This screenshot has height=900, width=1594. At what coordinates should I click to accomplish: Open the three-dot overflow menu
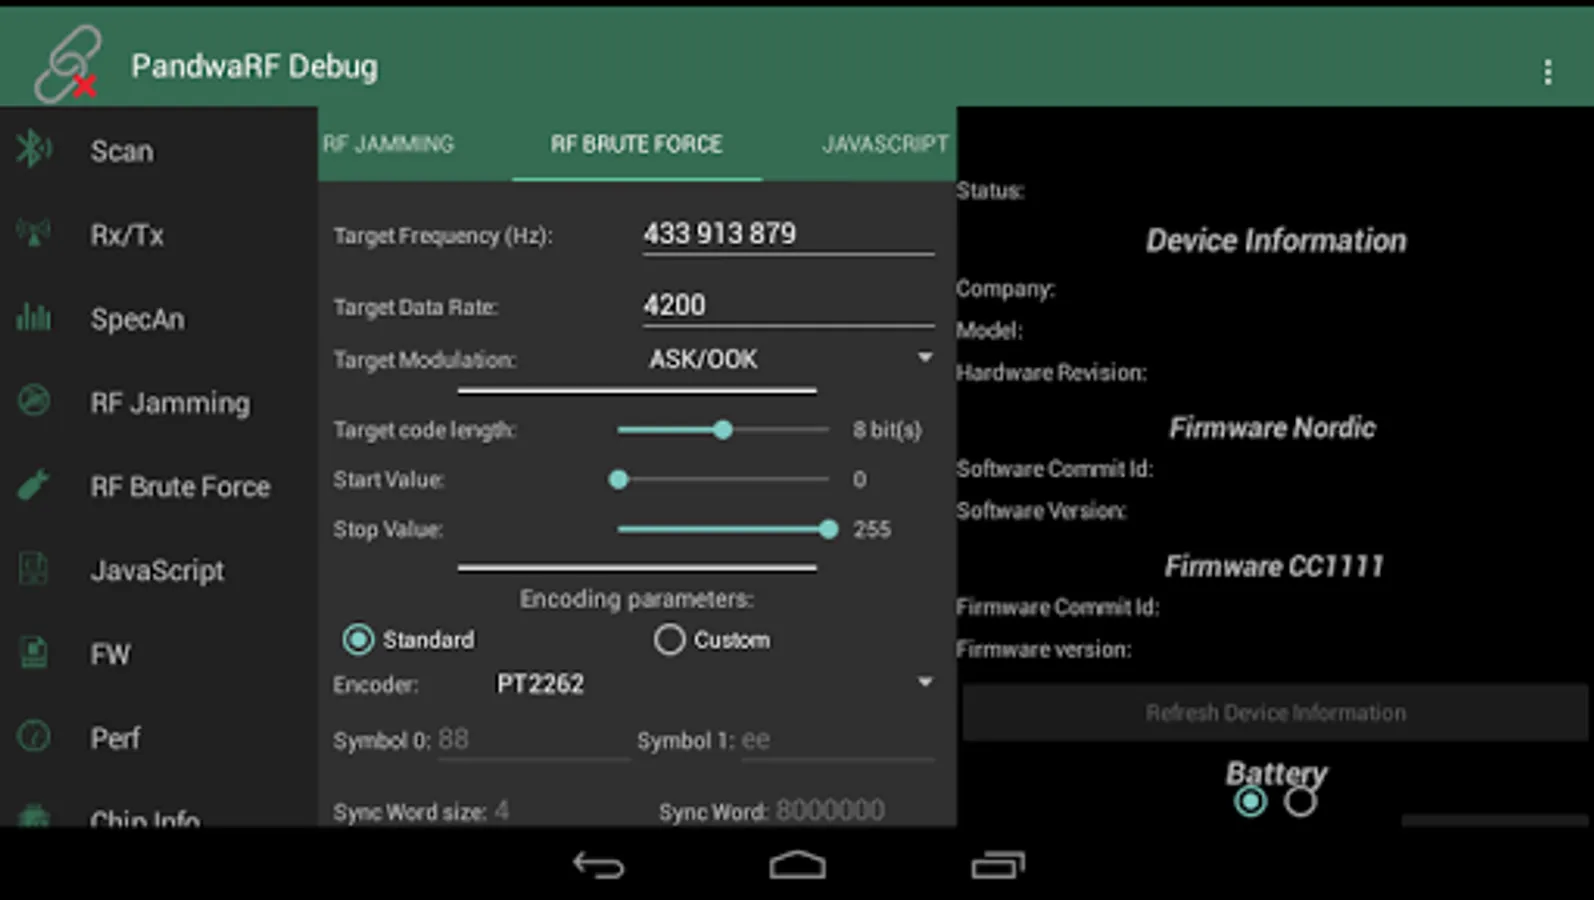click(1547, 71)
